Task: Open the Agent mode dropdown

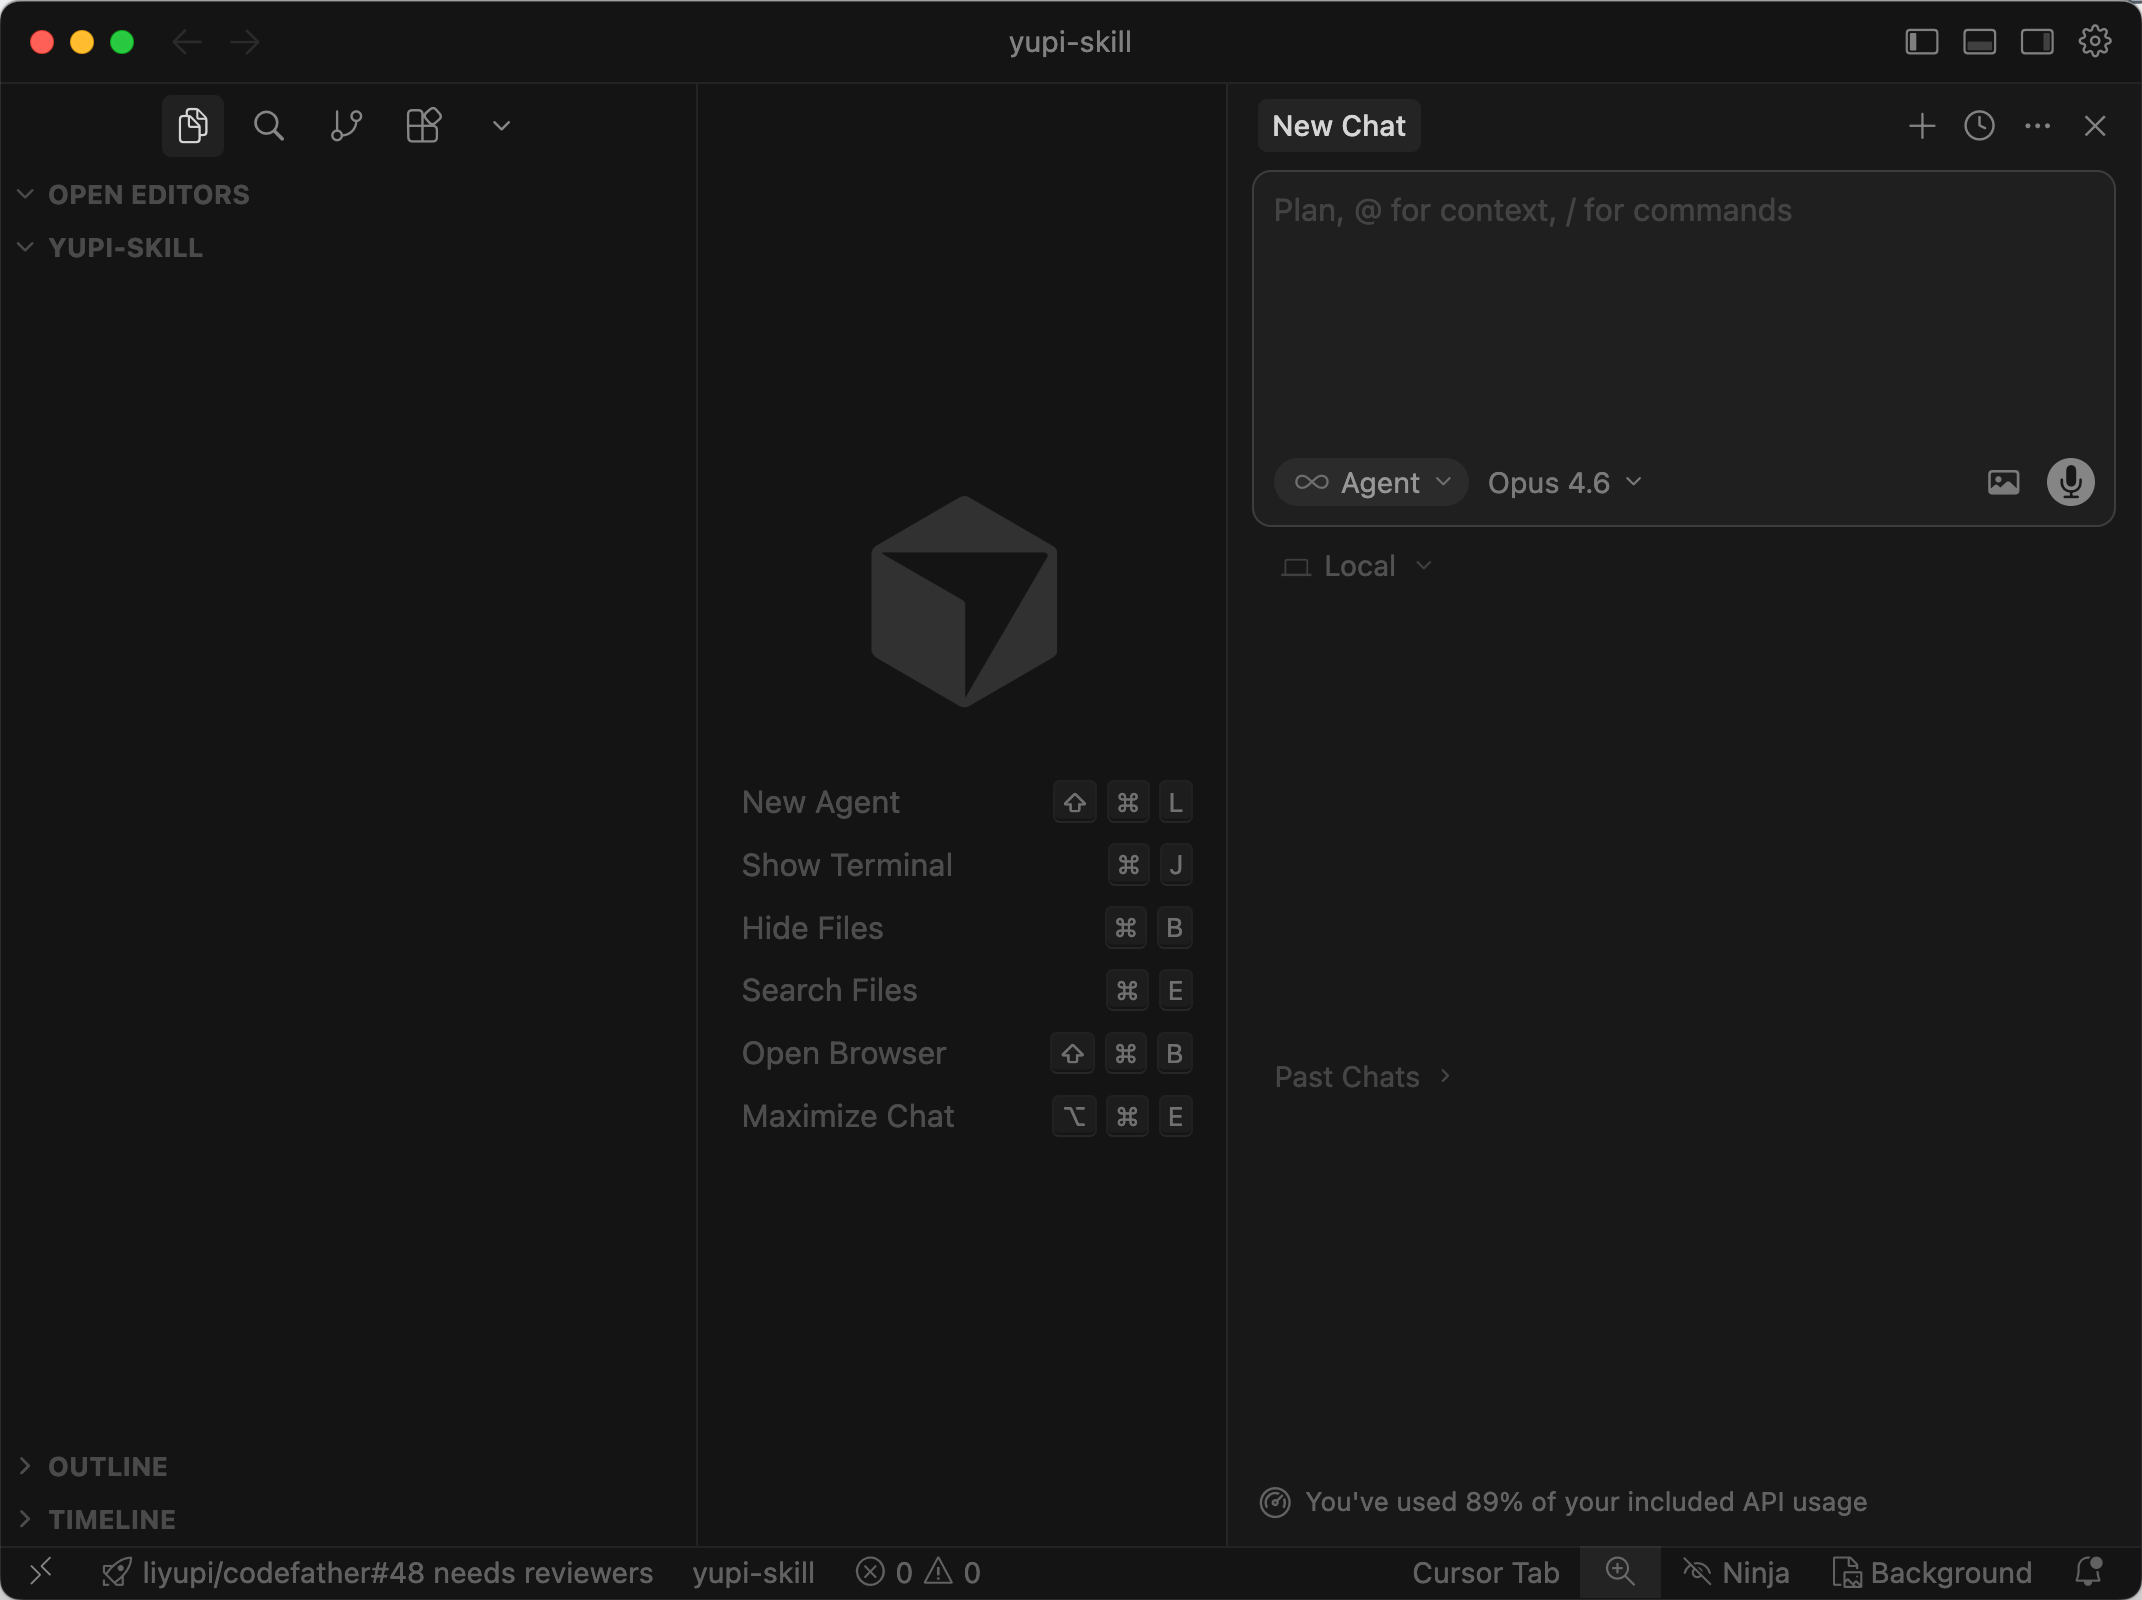Action: click(x=1371, y=483)
